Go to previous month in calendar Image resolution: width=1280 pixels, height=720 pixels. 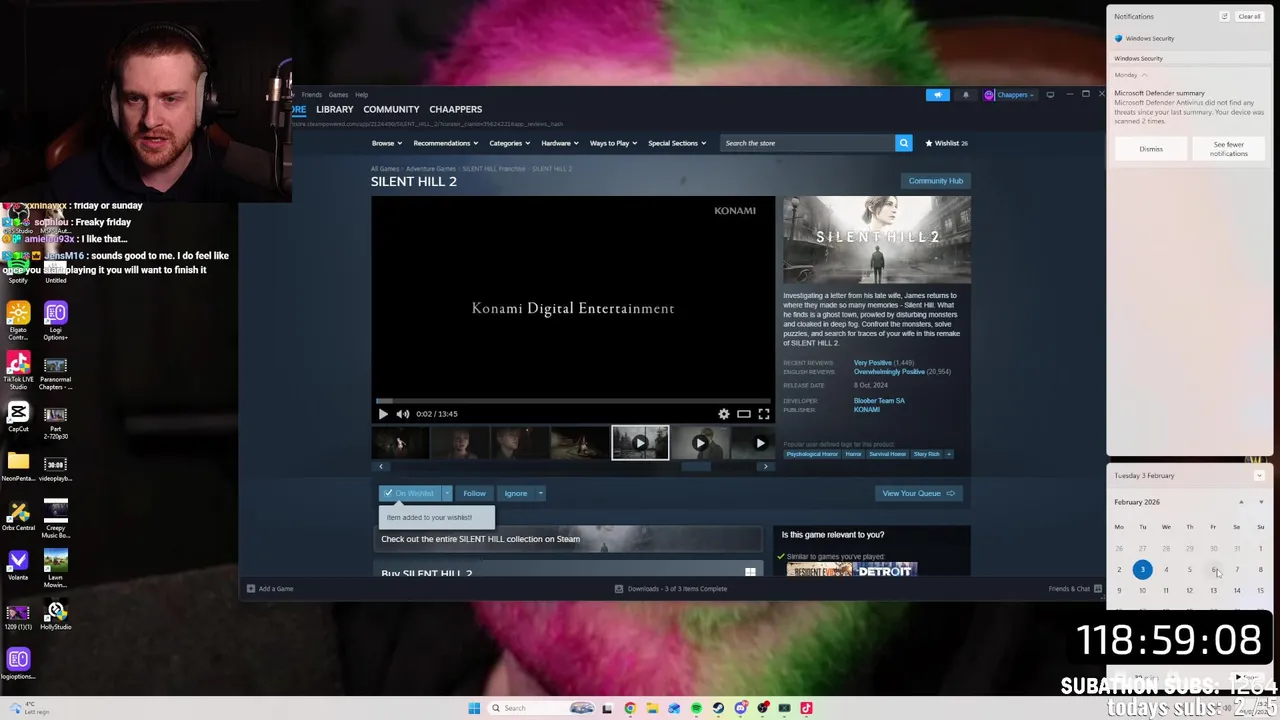pyautogui.click(x=1241, y=502)
